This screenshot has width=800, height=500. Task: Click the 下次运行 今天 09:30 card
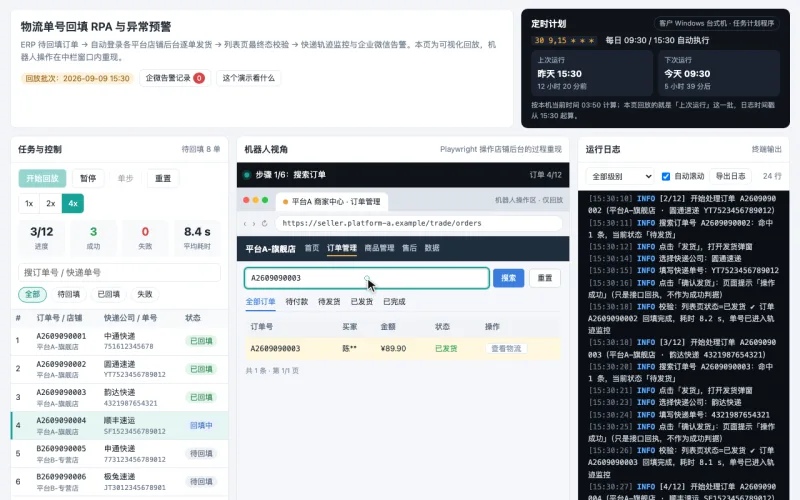(x=719, y=73)
